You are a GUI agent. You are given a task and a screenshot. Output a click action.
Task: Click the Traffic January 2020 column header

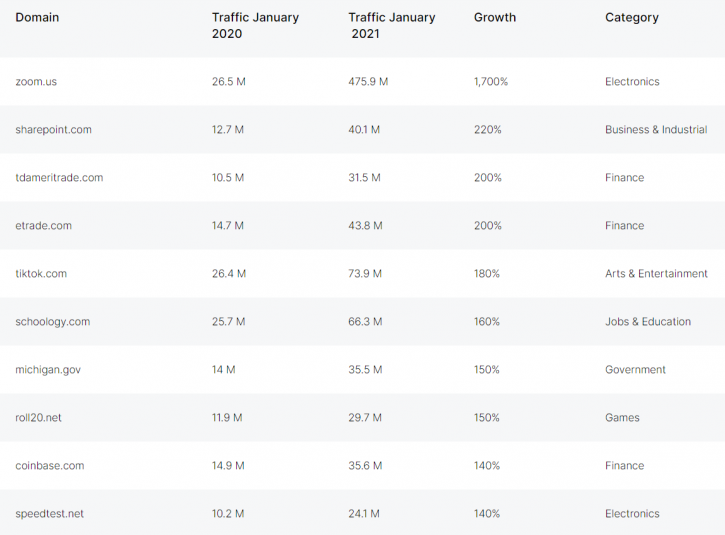point(255,25)
